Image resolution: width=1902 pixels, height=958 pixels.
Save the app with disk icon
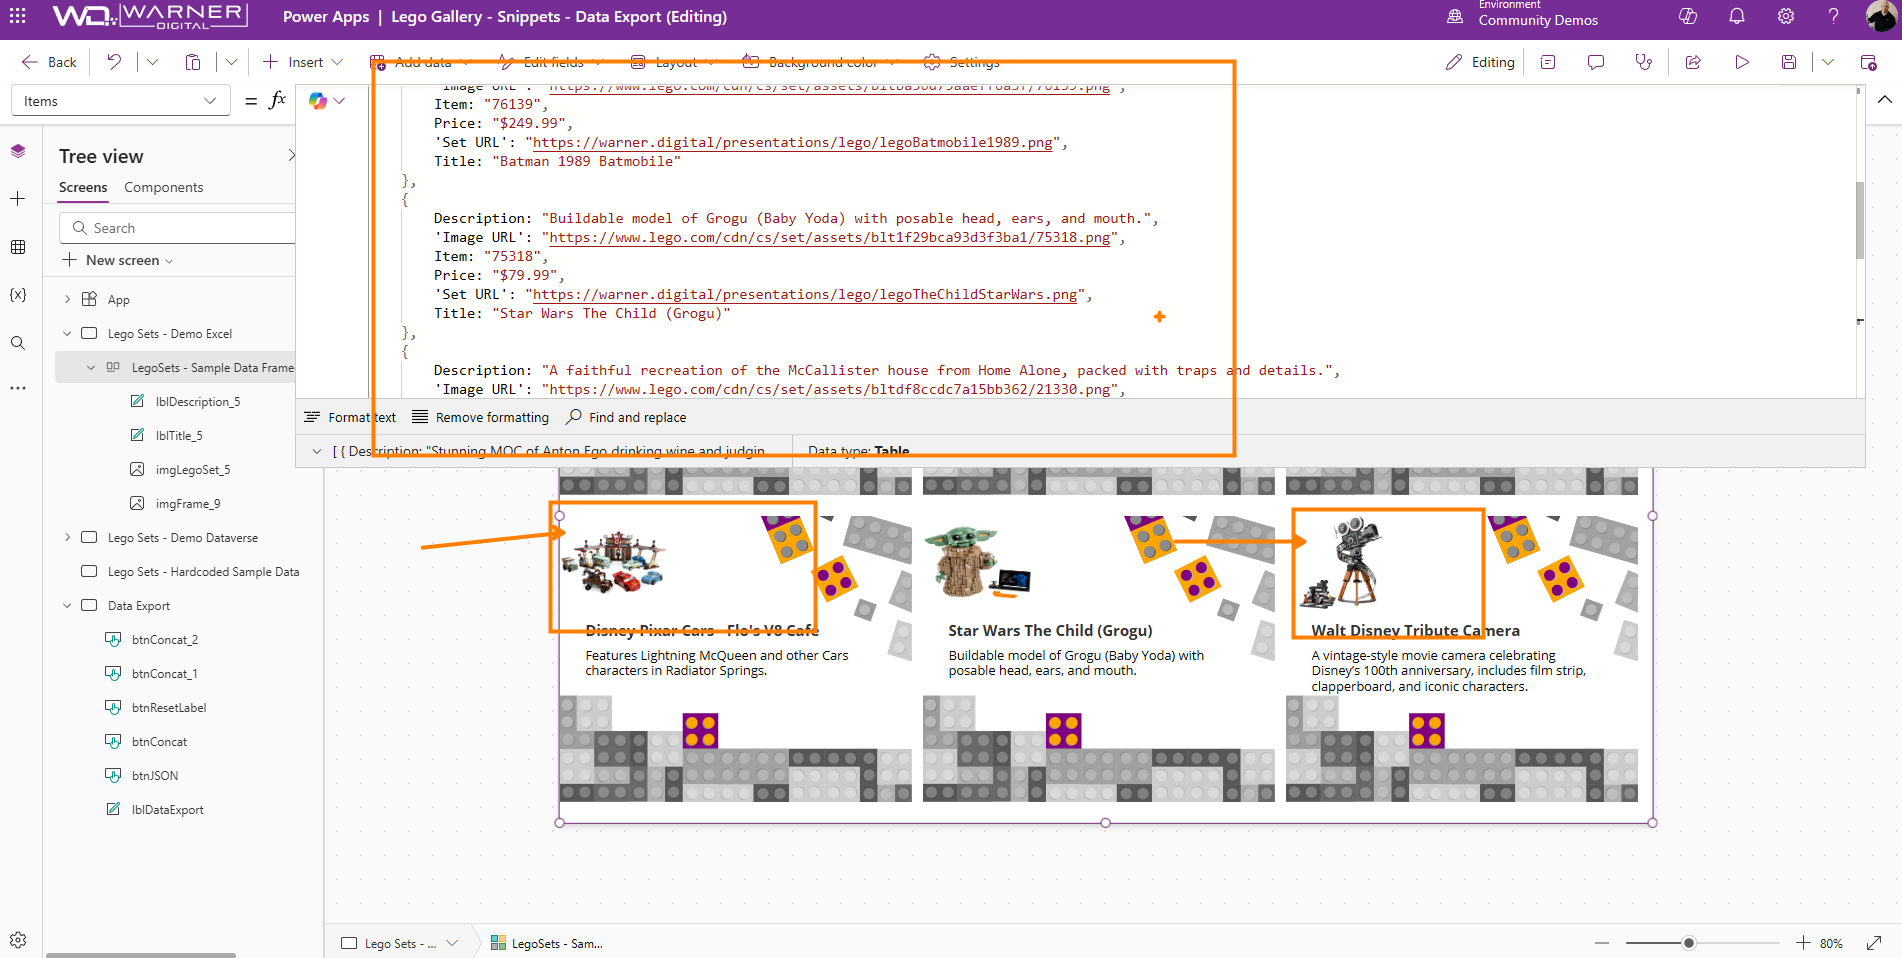point(1789,62)
